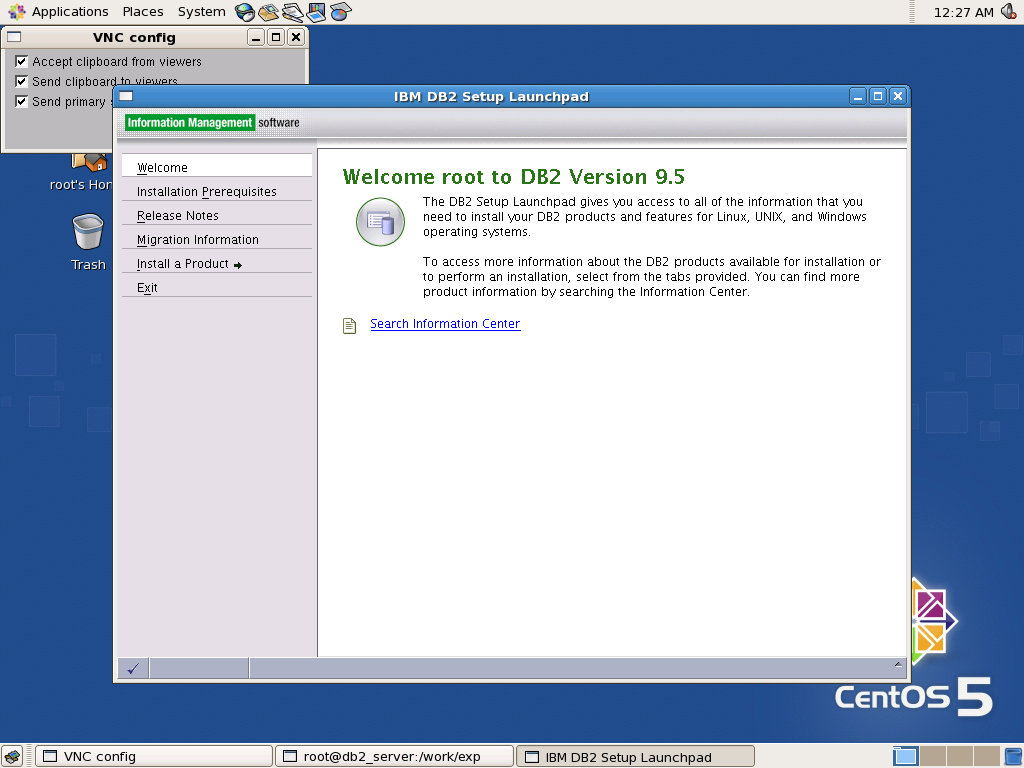Switch to VNC config taskbar button
Viewport: 1024px width, 768px height.
(153, 756)
